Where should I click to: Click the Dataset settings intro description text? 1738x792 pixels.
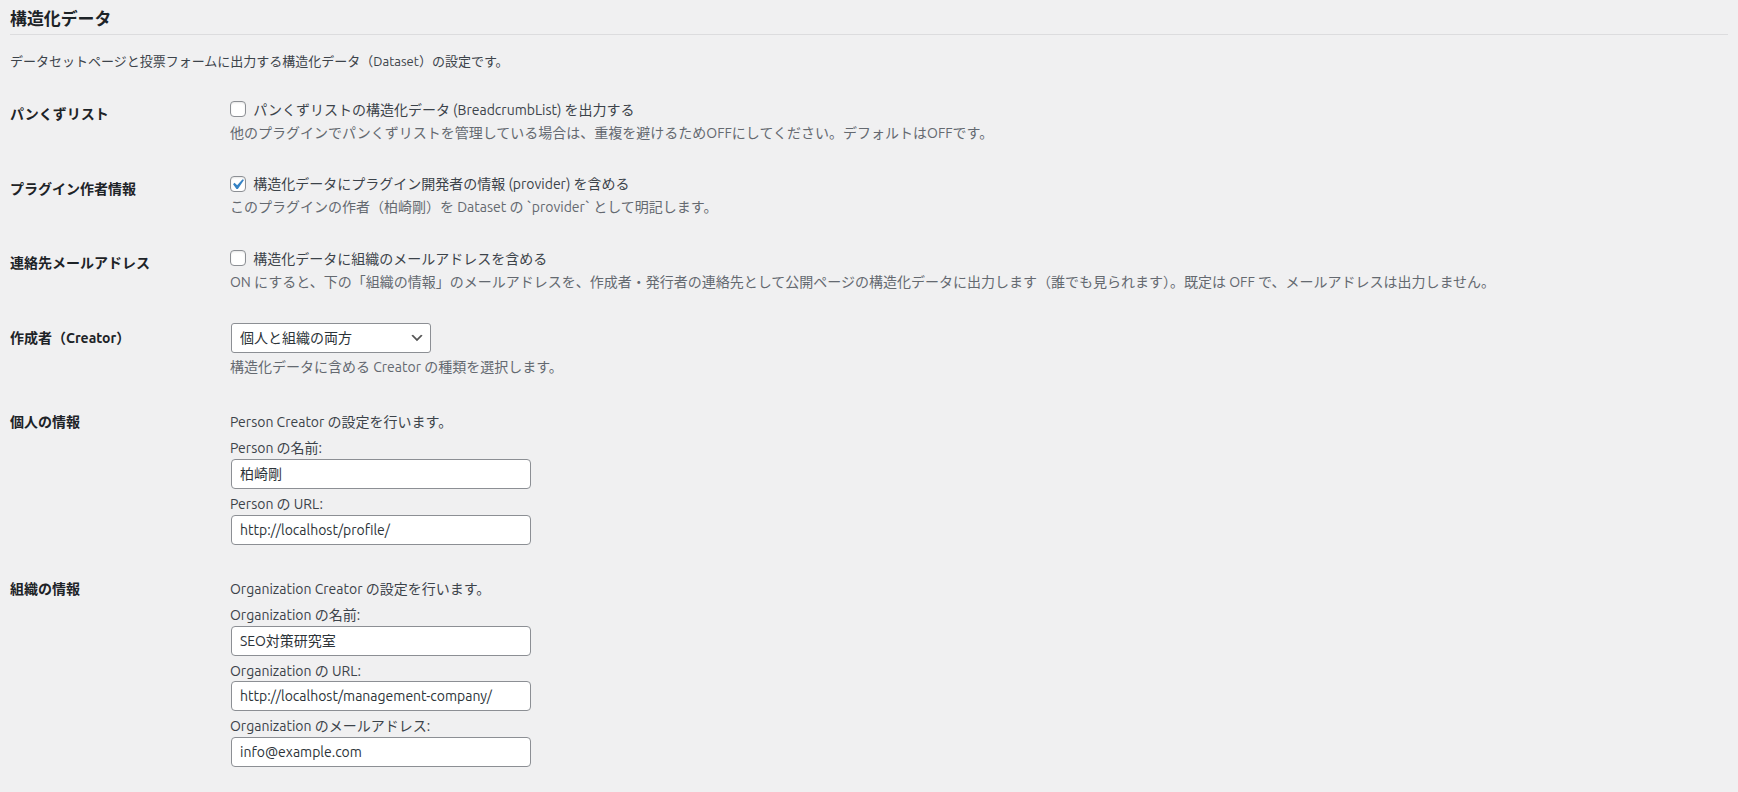tap(259, 61)
